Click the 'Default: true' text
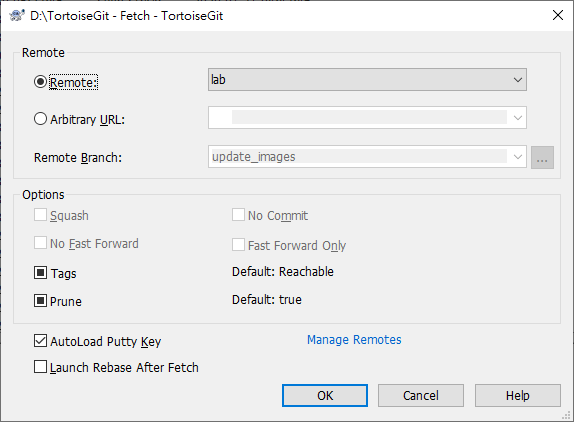 coord(267,300)
